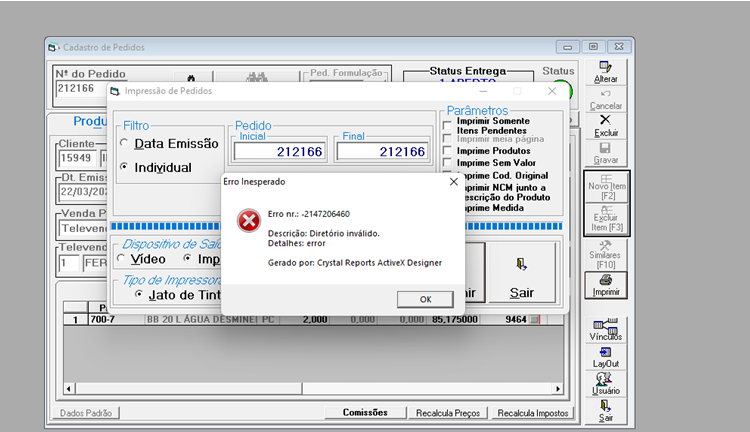The image size is (750, 432).
Task: Click the Recalcula Preços button
Action: pos(448,413)
